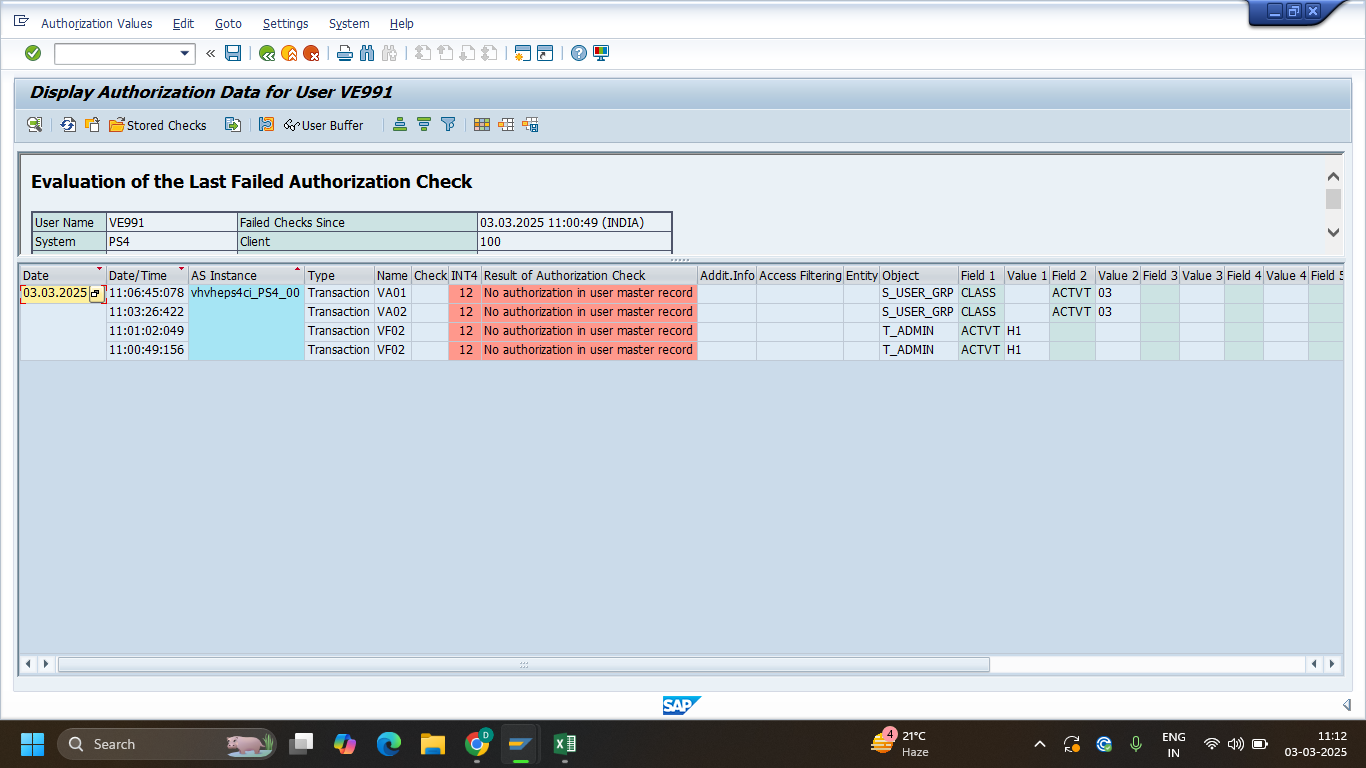Click the green Back arrow icon

[x=267, y=53]
